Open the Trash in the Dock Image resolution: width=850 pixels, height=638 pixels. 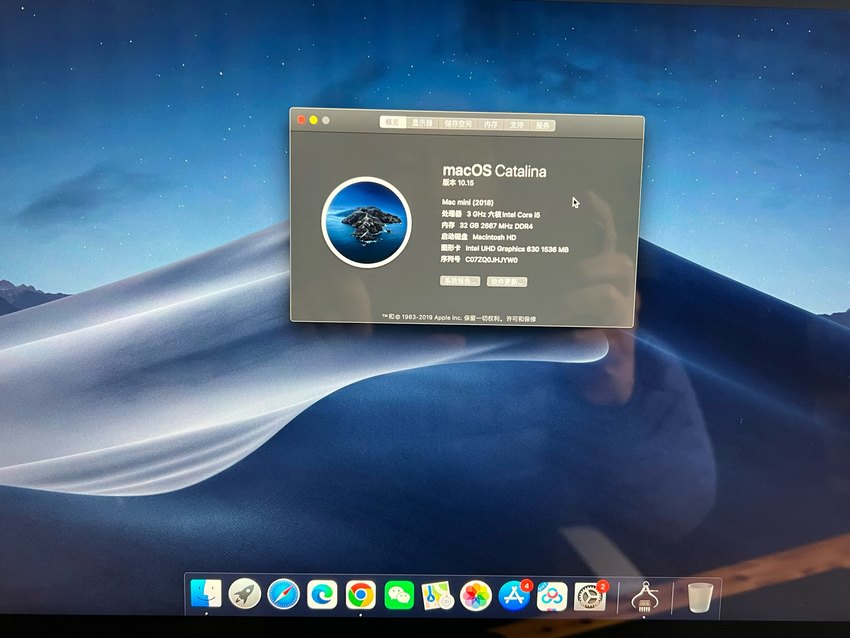click(x=699, y=597)
